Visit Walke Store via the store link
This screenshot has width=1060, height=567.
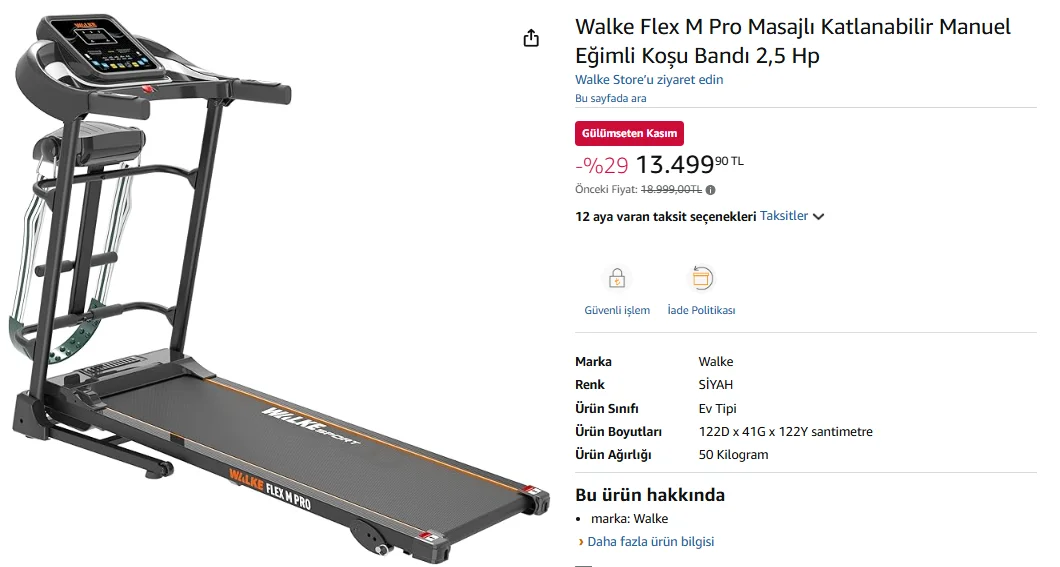[x=649, y=80]
